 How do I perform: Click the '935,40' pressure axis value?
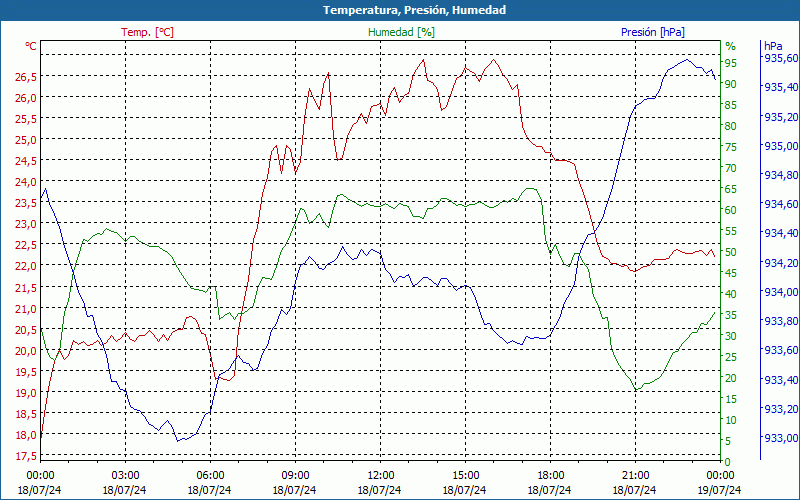tap(781, 87)
